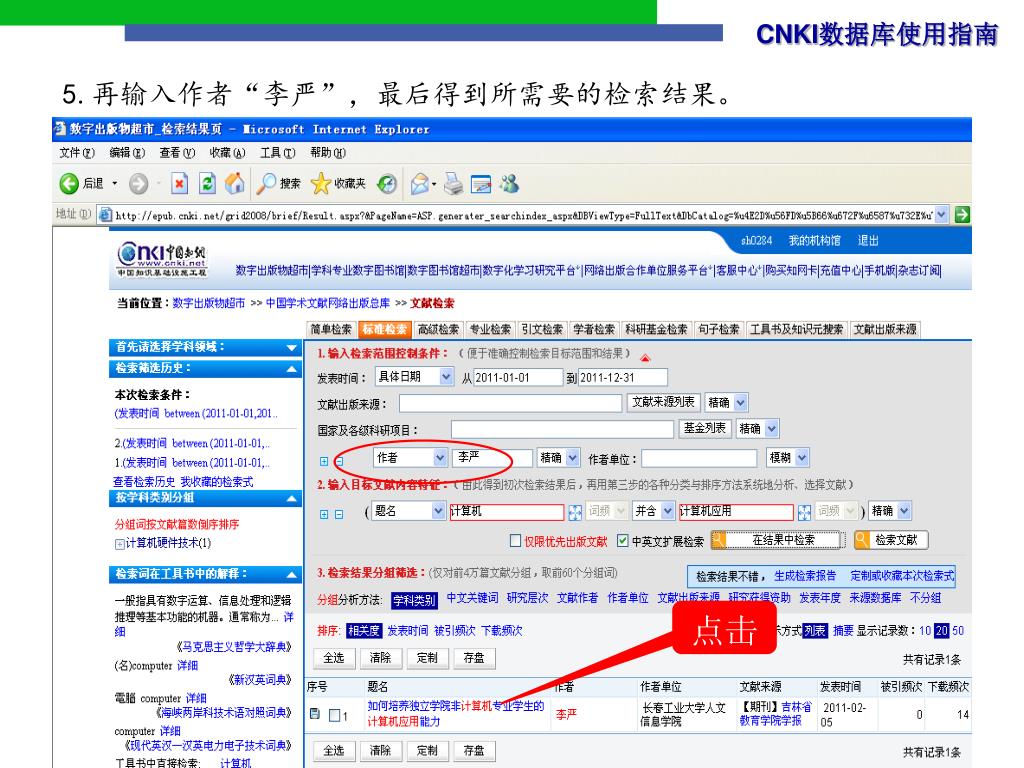
Task: Click the Print icon in toolbar
Action: (x=453, y=184)
